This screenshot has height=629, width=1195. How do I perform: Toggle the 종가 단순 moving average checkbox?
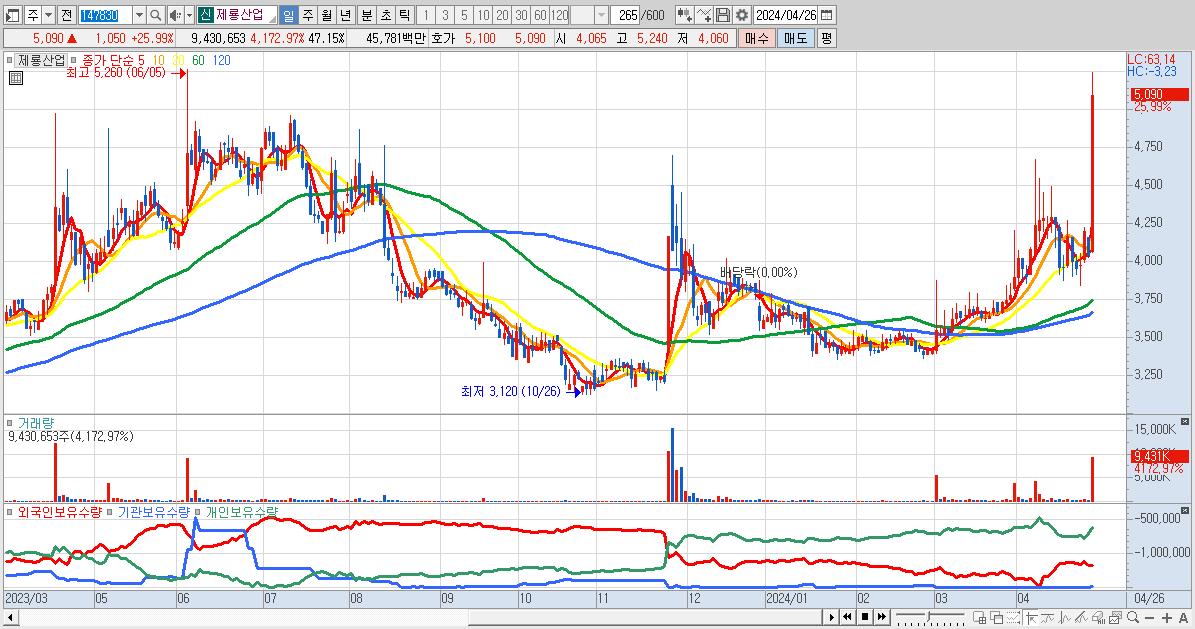click(73, 60)
